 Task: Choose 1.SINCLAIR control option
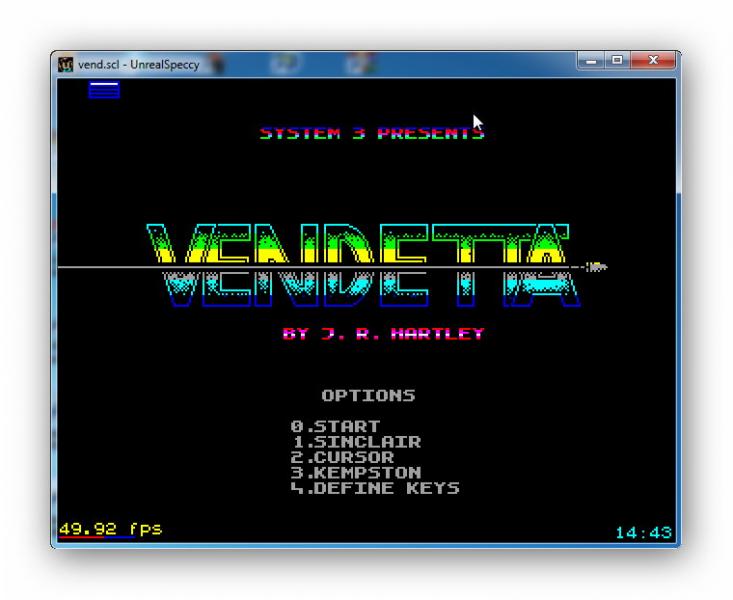click(356, 441)
